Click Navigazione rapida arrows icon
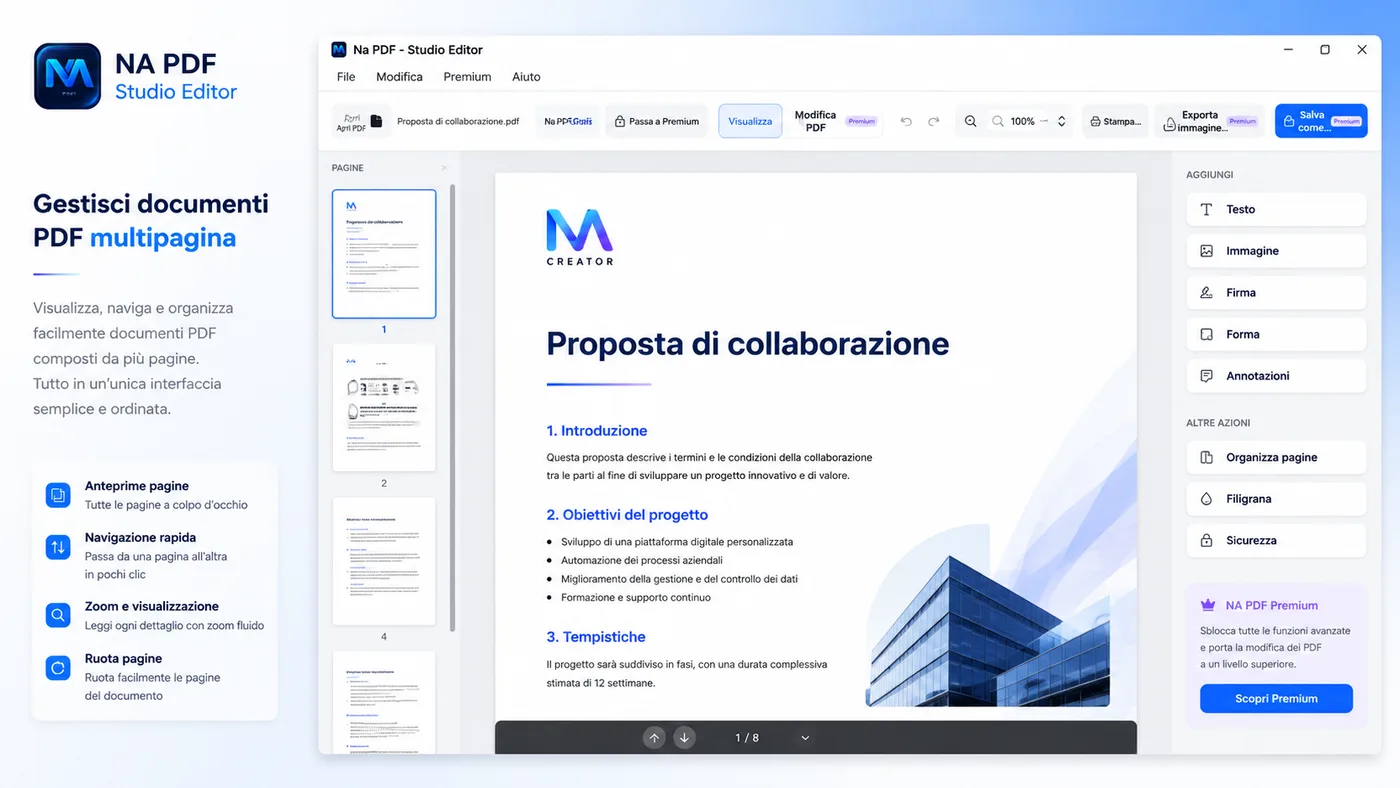1400x788 pixels. pos(58,546)
